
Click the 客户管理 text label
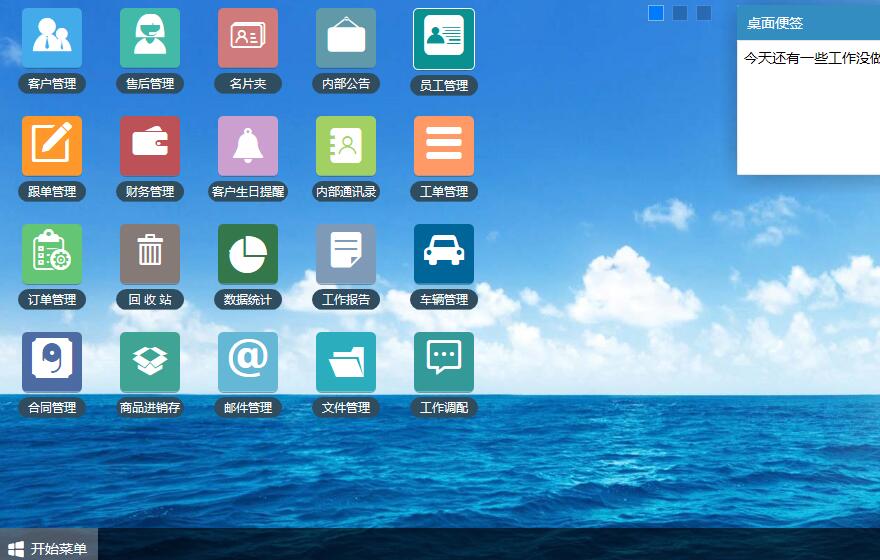click(x=52, y=84)
